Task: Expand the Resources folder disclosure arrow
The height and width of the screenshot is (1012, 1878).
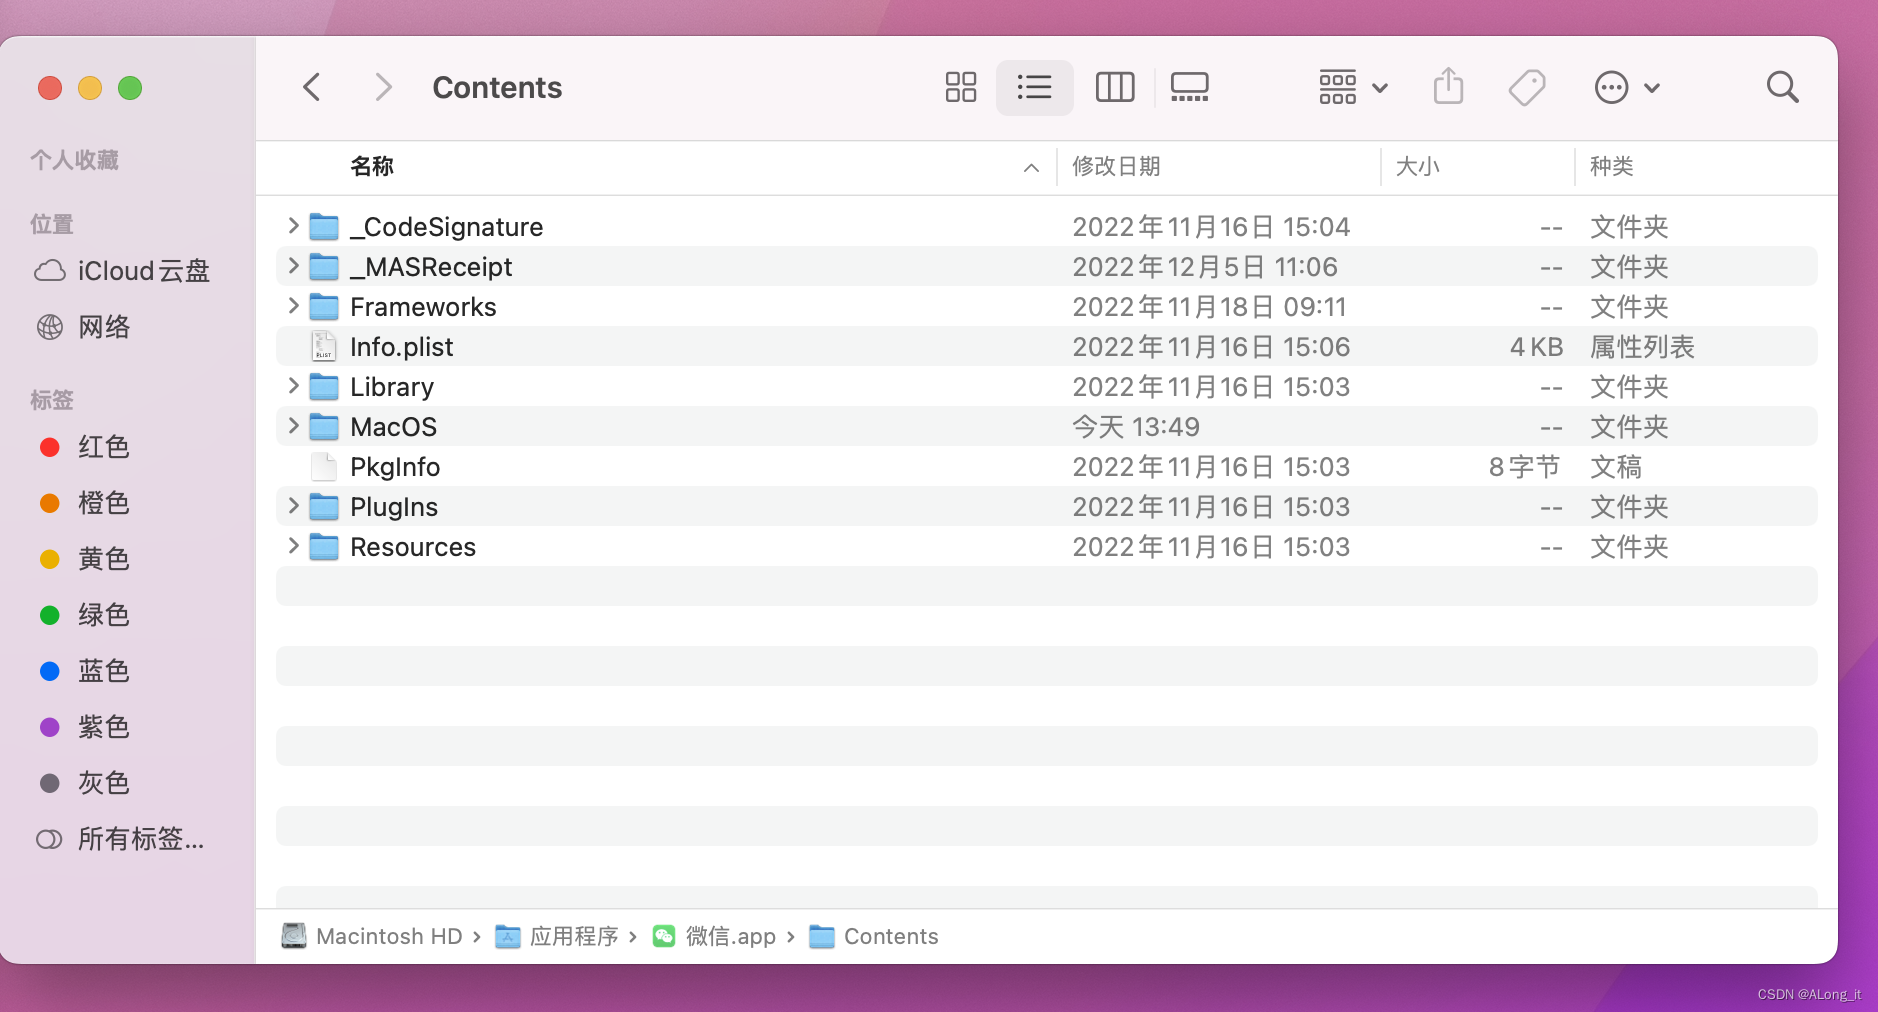Action: 293,546
